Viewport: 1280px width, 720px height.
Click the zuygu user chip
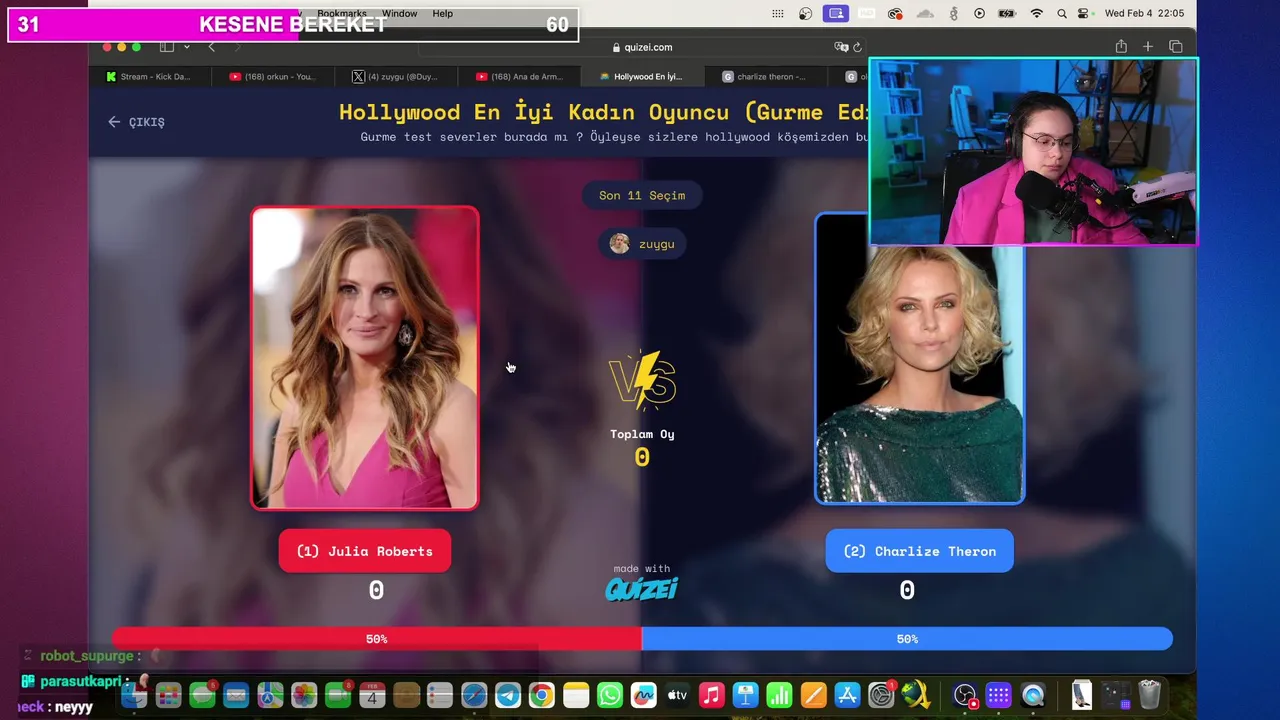642,244
